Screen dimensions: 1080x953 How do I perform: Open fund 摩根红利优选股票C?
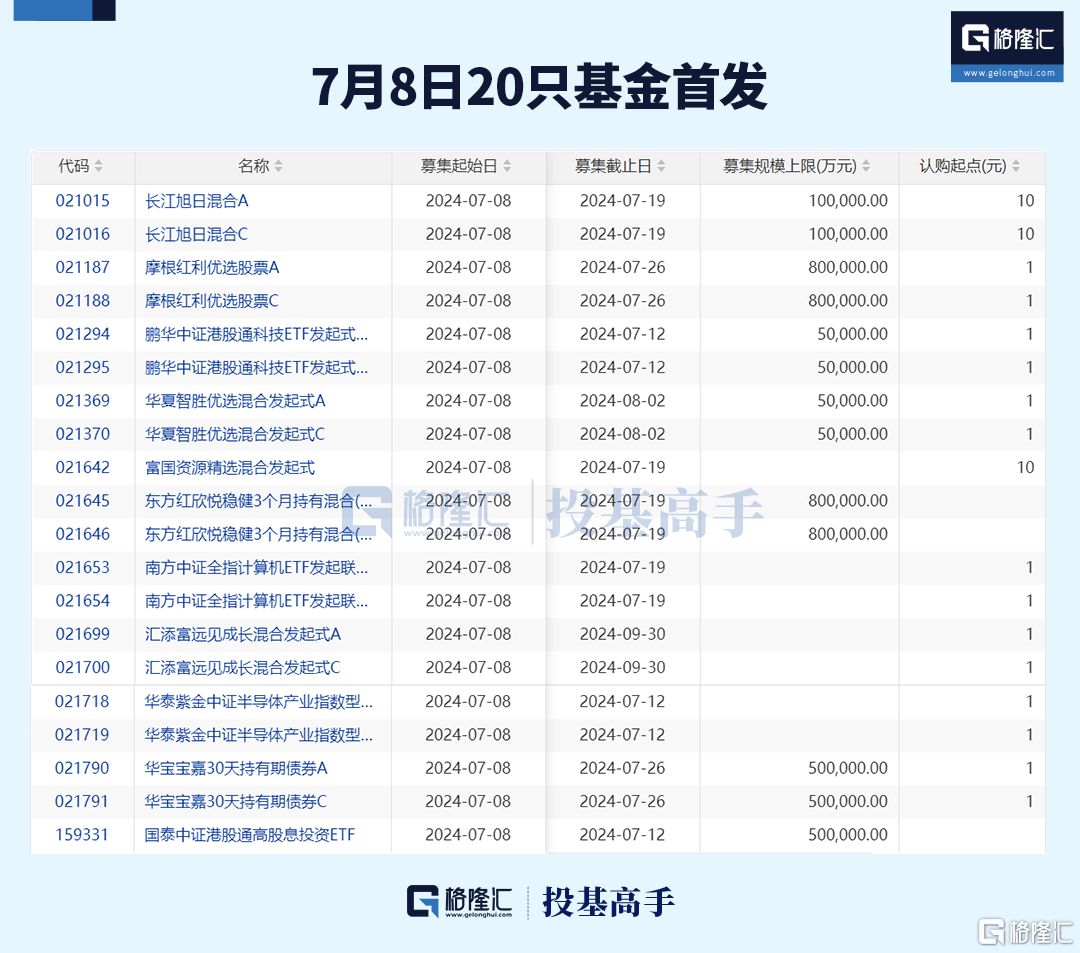click(x=212, y=301)
